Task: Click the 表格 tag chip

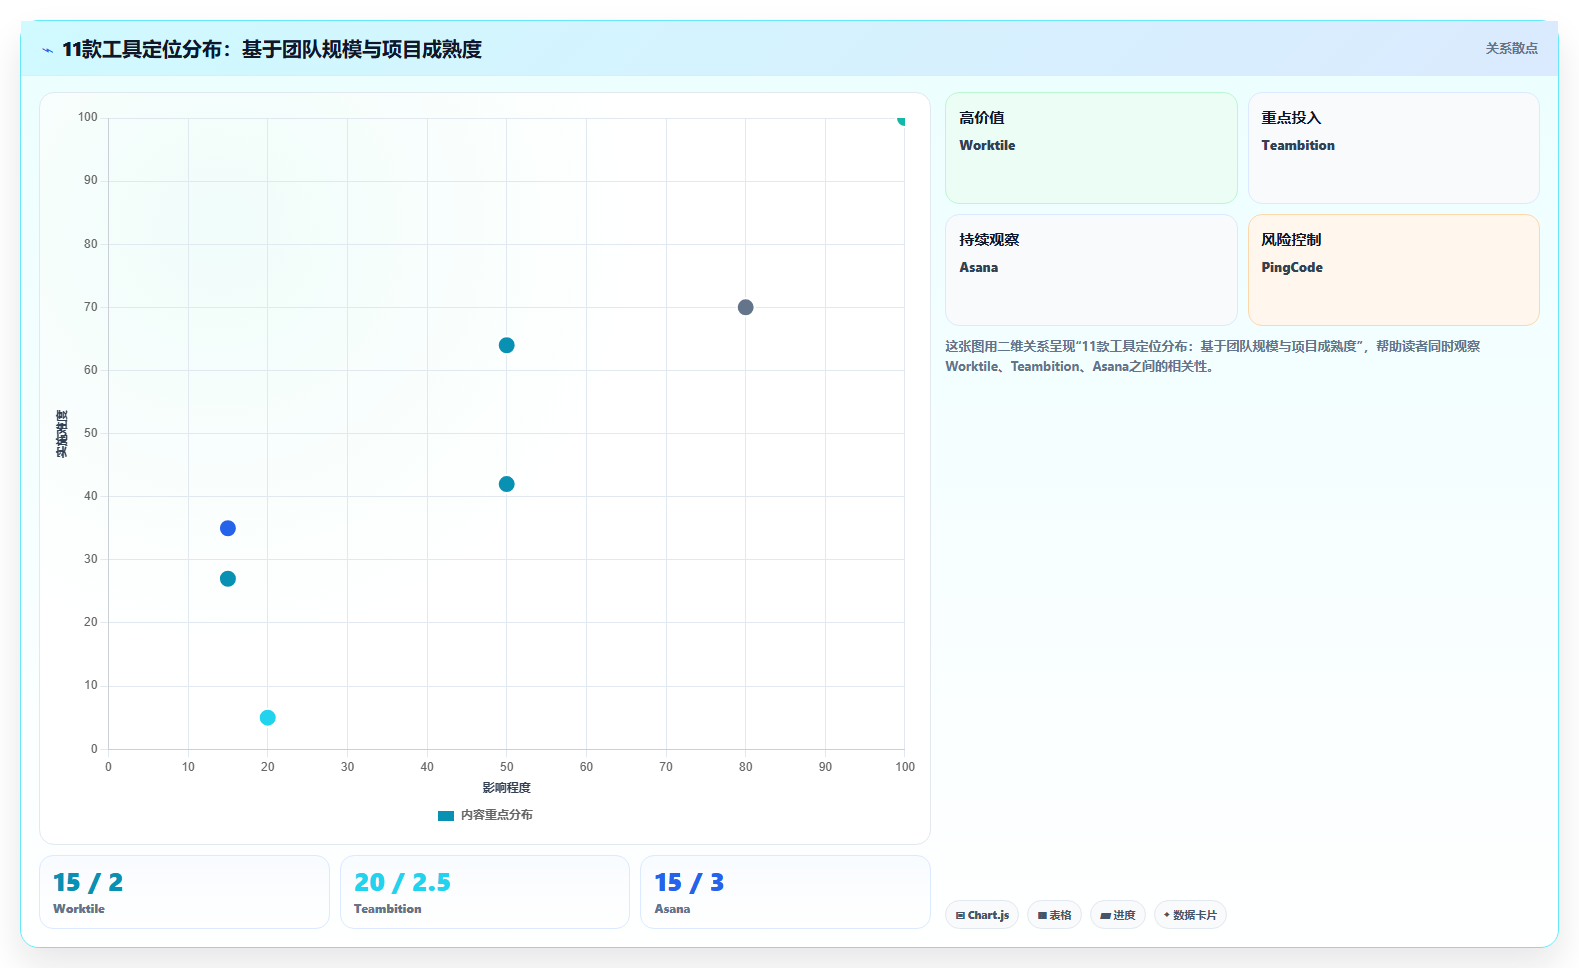Action: 1054,915
